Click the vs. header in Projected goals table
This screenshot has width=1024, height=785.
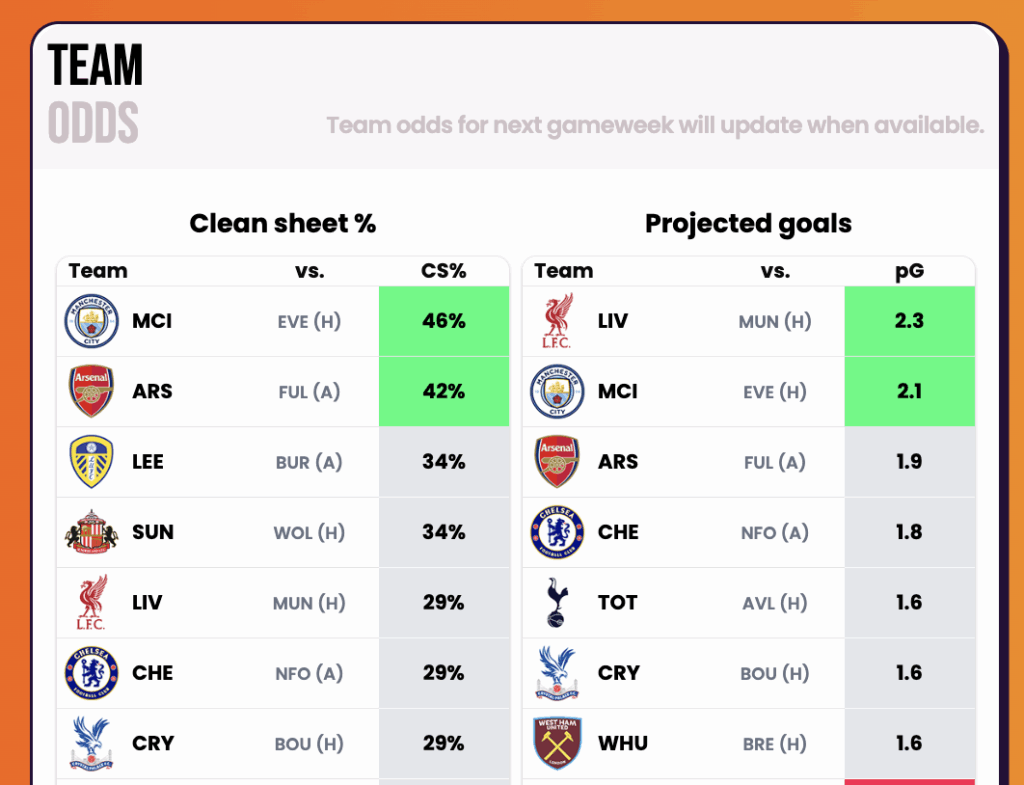[x=775, y=271]
